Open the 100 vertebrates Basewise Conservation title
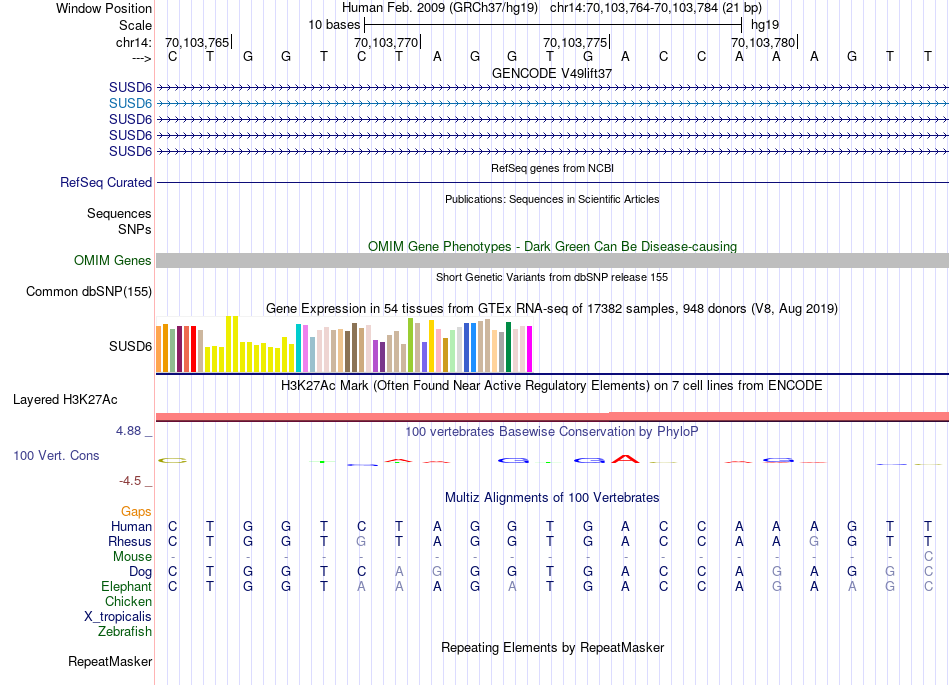Viewport: 950px width, 685px height. coord(552,432)
